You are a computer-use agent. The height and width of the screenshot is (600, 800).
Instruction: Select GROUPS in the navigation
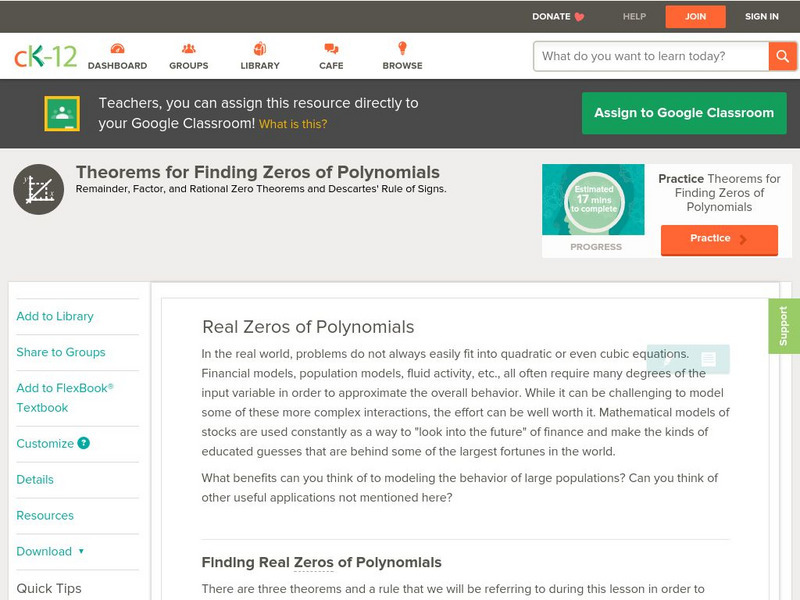coord(189,66)
